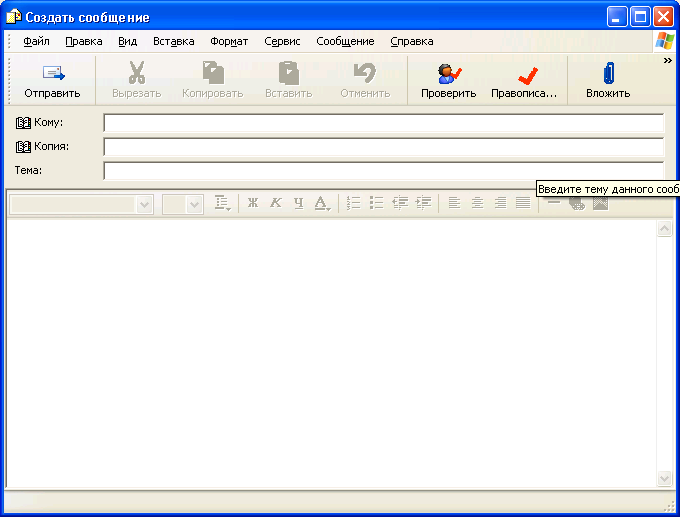680x517 pixels.
Task: Close the Создать сообщение window
Action: click(x=663, y=17)
